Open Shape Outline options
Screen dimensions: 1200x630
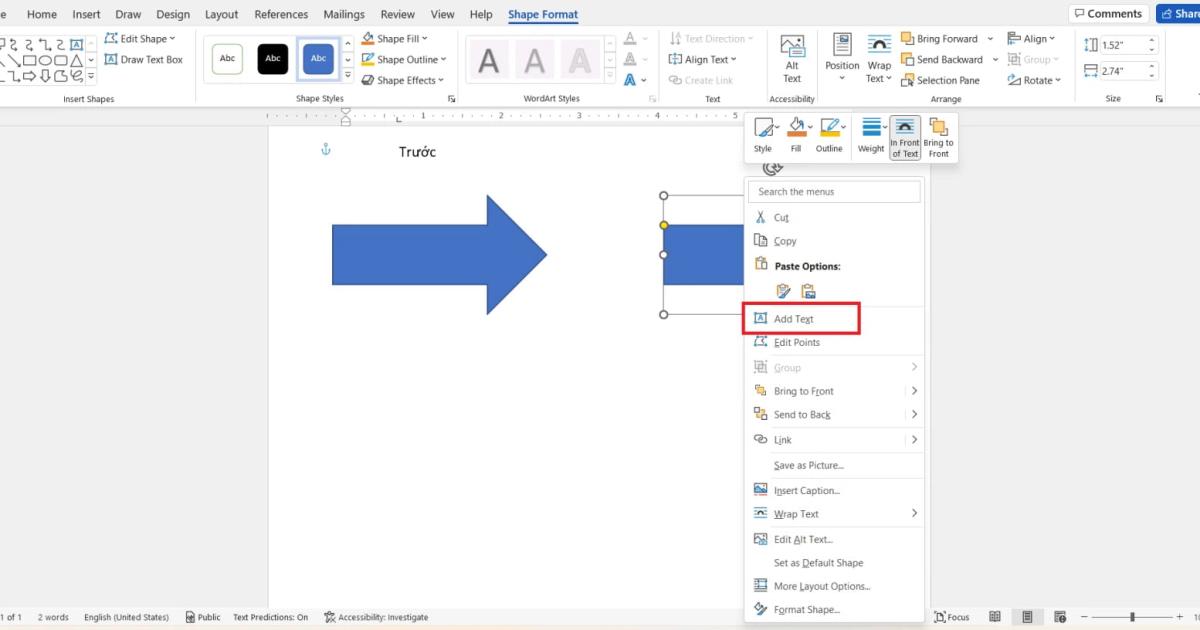pos(404,60)
